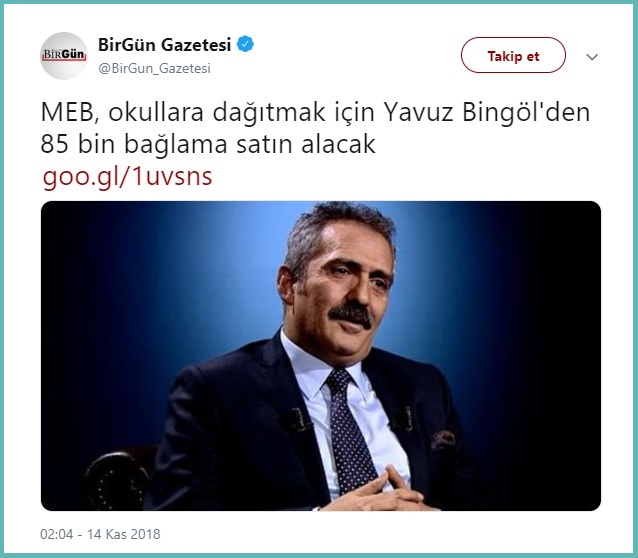Click the clasped hands in the photo
The width and height of the screenshot is (638, 558).
pyautogui.click(x=378, y=490)
